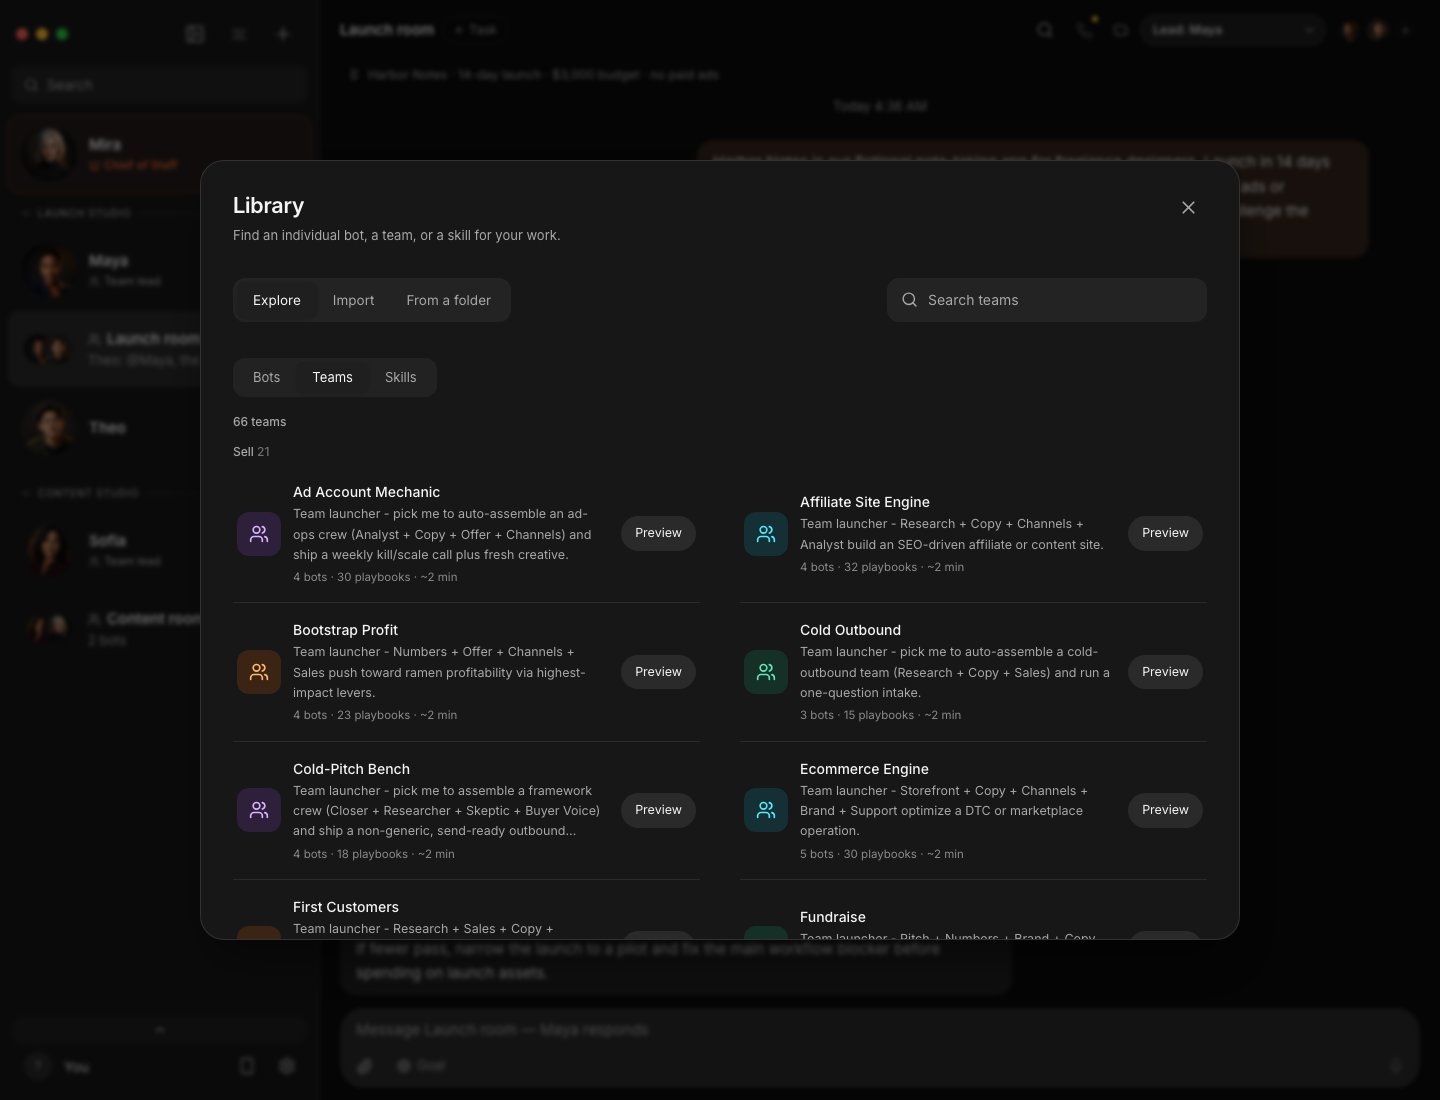Open the Lead Maya dropdown behind the dialog
This screenshot has width=1440, height=1100.
[x=1232, y=30]
